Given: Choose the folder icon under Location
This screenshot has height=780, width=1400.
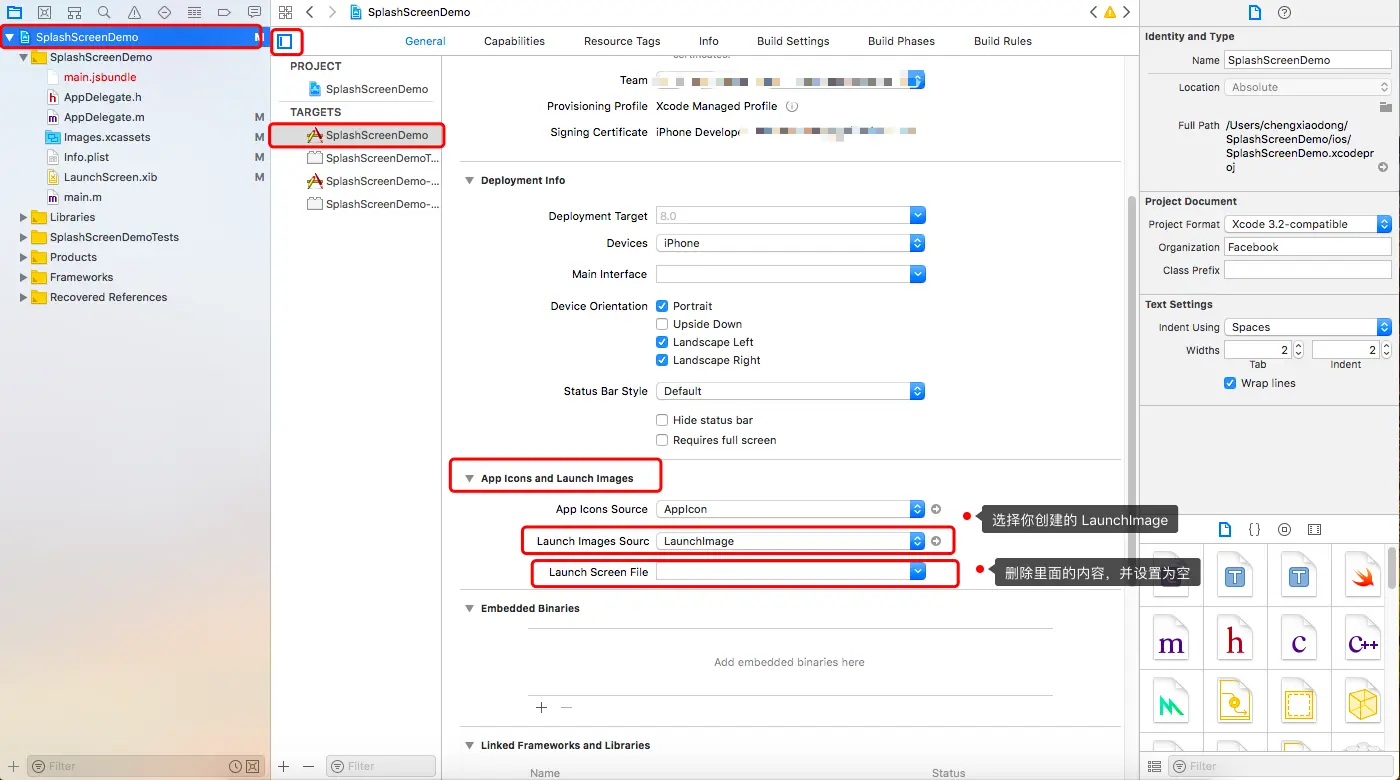Looking at the screenshot, I should (x=1385, y=107).
